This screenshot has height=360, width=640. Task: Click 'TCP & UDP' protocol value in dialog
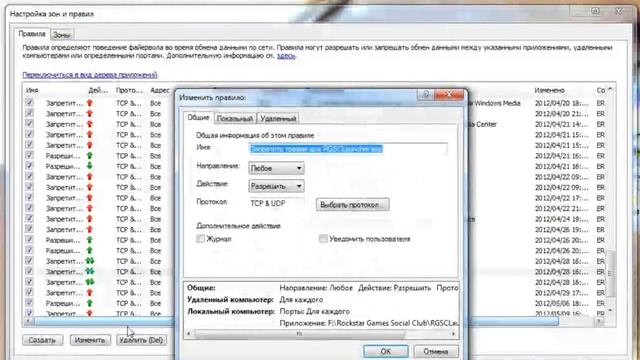tap(268, 203)
